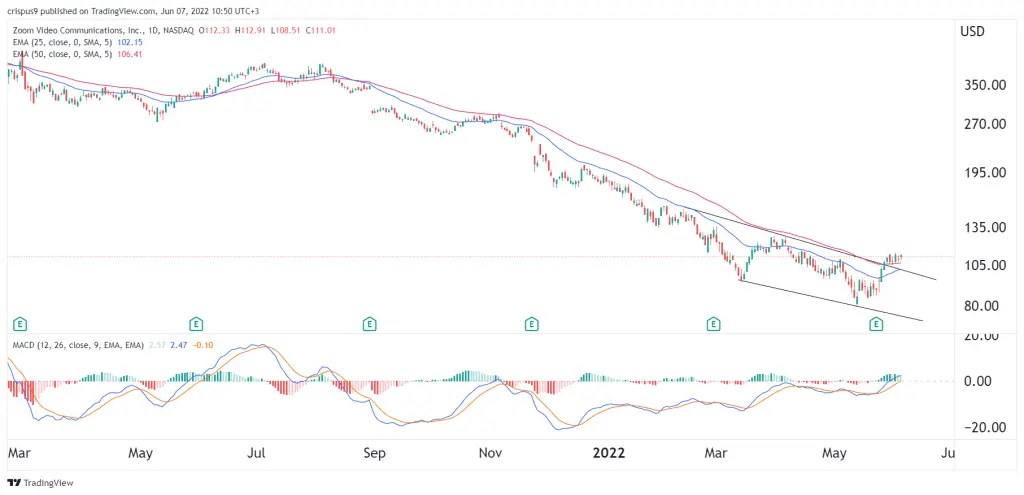Select the earnings E marker above the Sep label

[370, 323]
